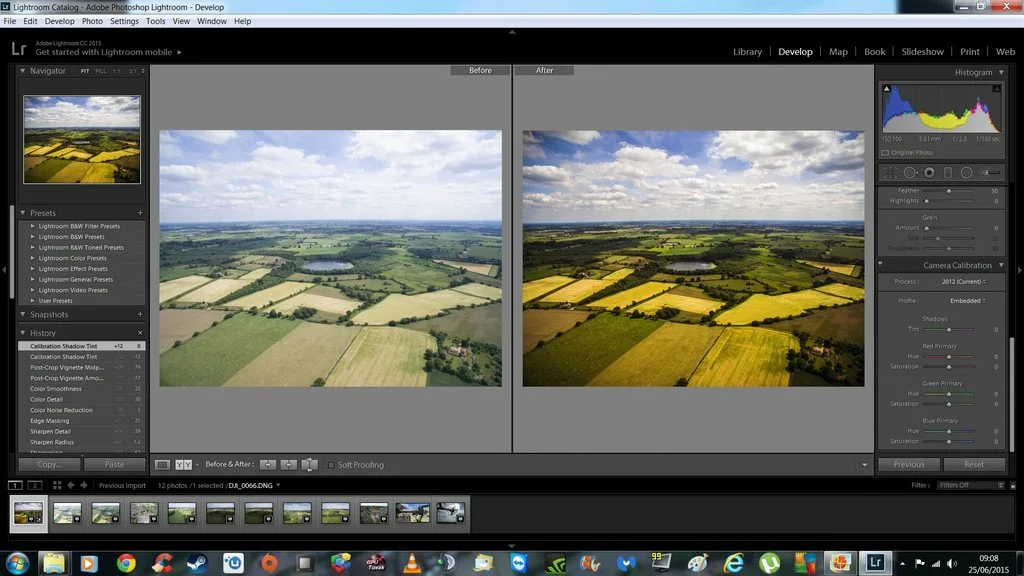Viewport: 1024px width, 576px height.
Task: Open Grid view from filmstrip bar
Action: (x=57, y=485)
